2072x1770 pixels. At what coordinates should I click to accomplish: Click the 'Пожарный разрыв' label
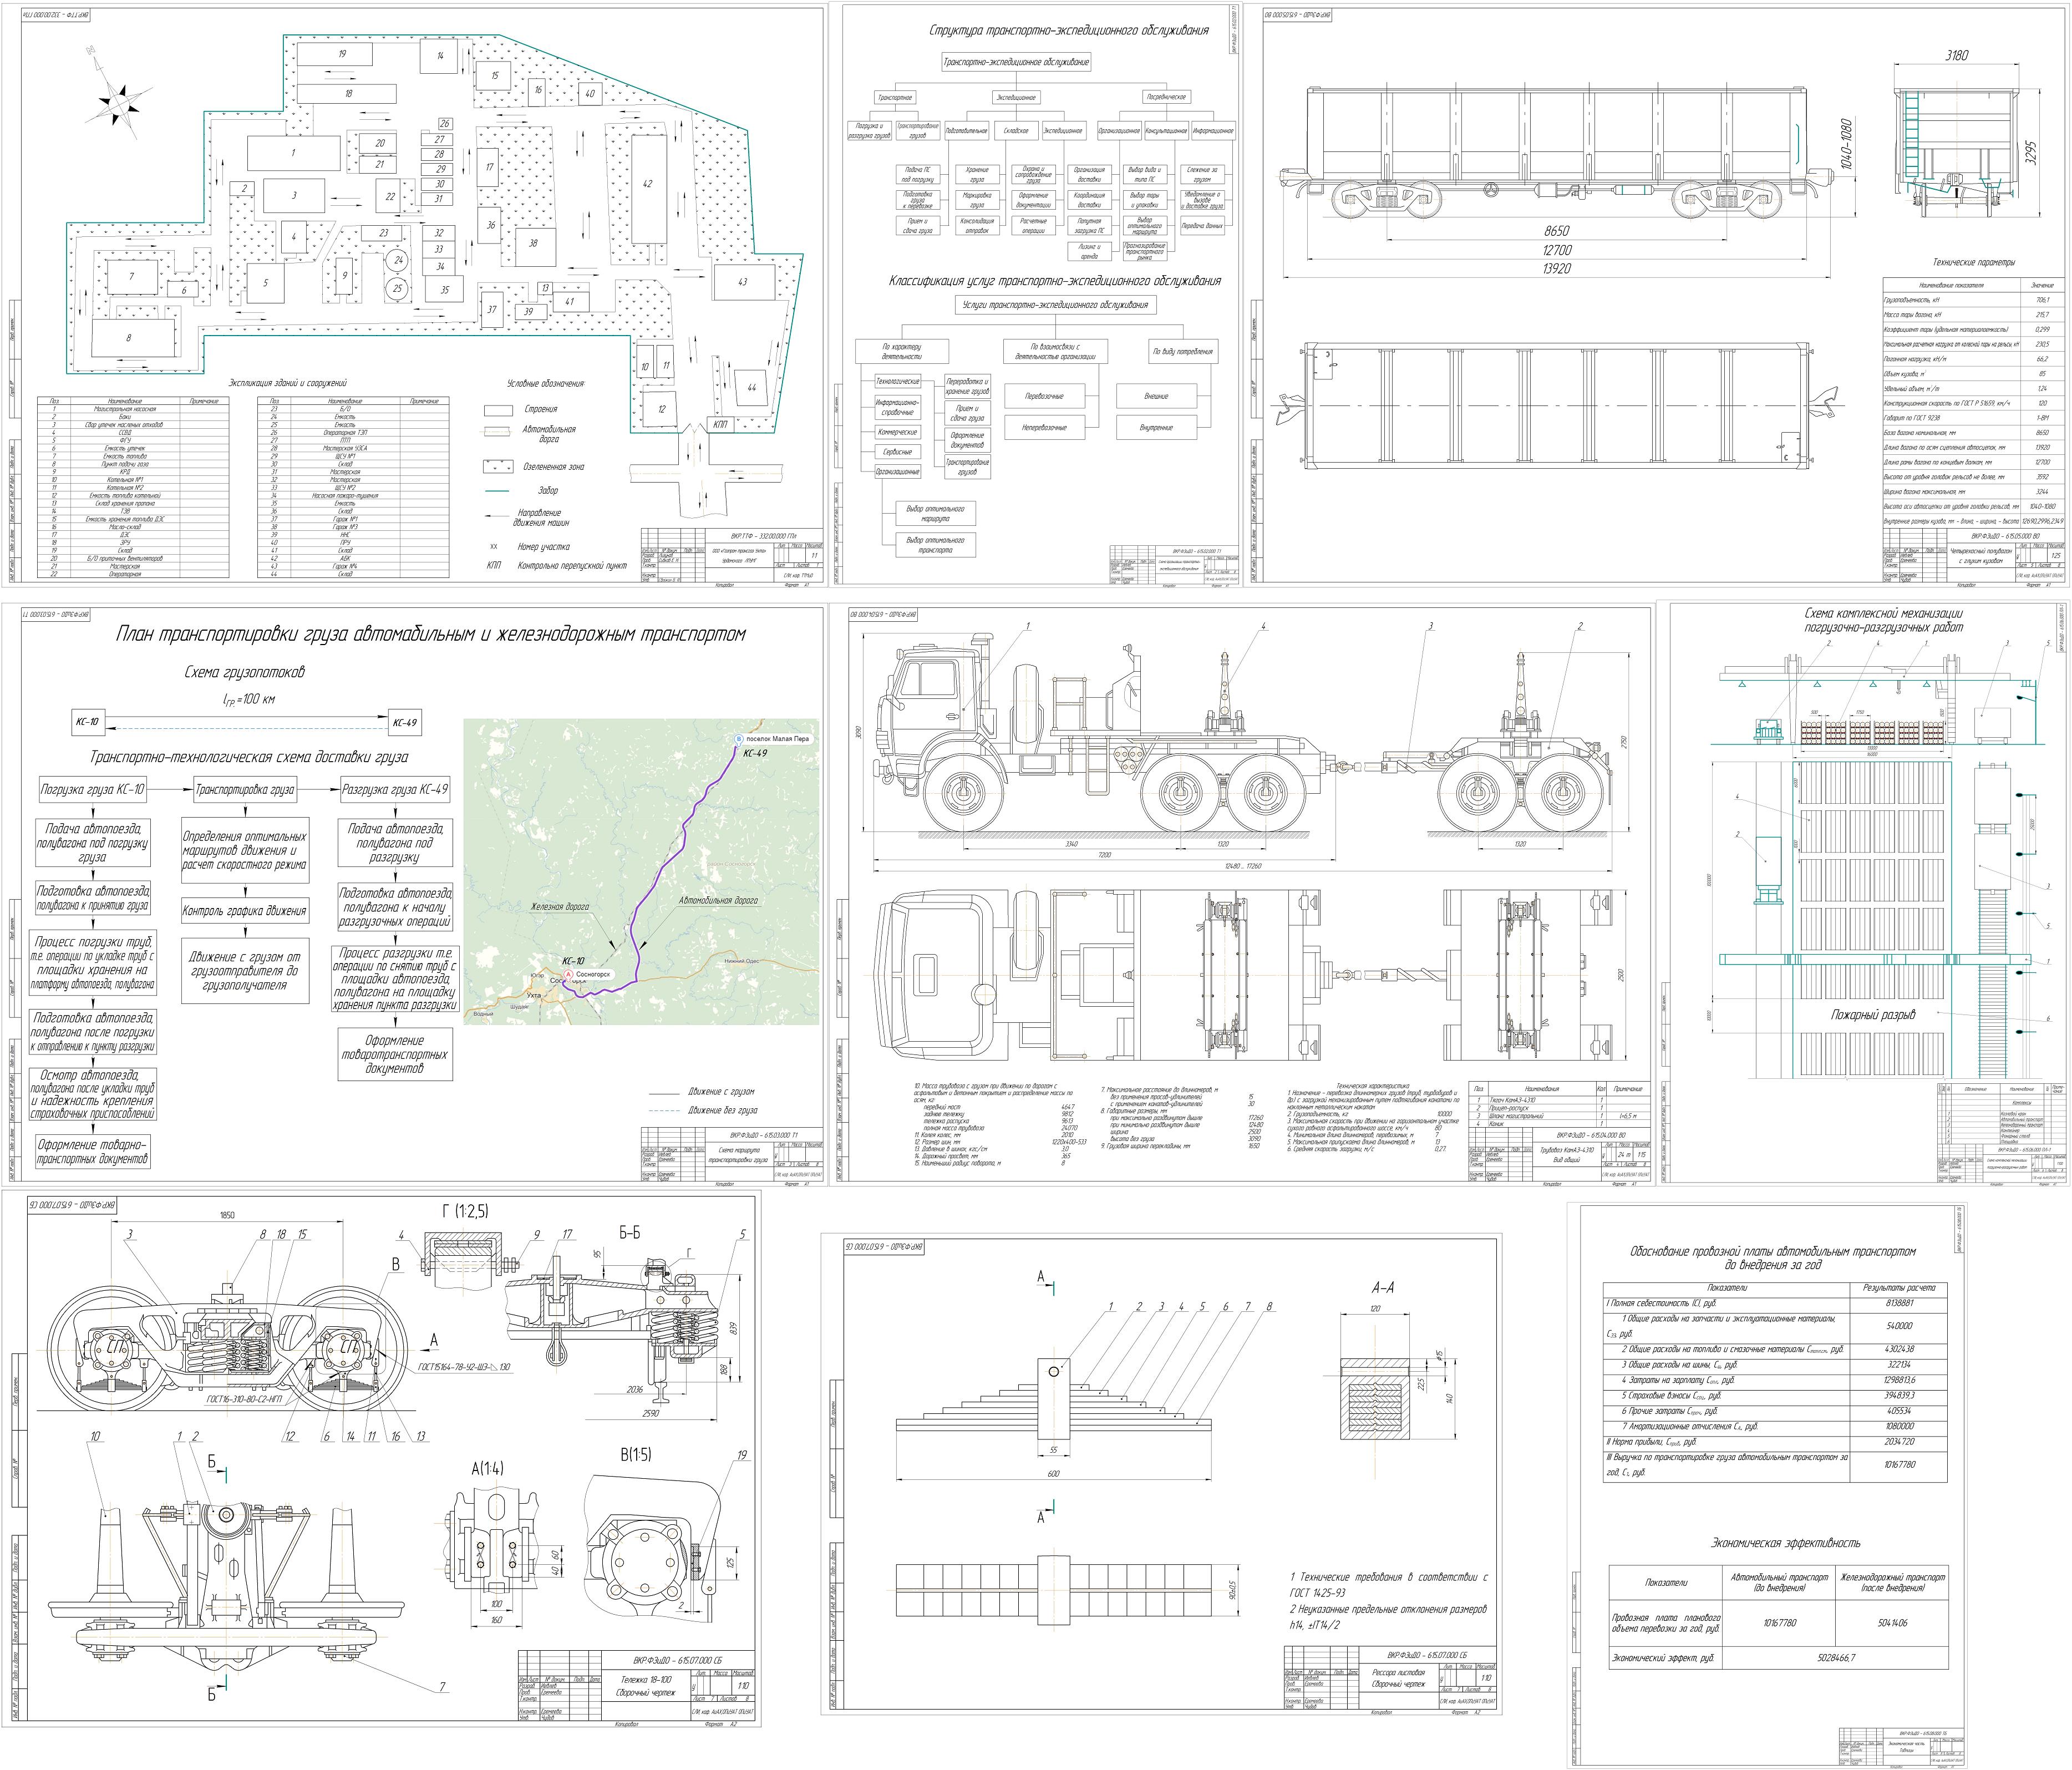(x=1873, y=1015)
